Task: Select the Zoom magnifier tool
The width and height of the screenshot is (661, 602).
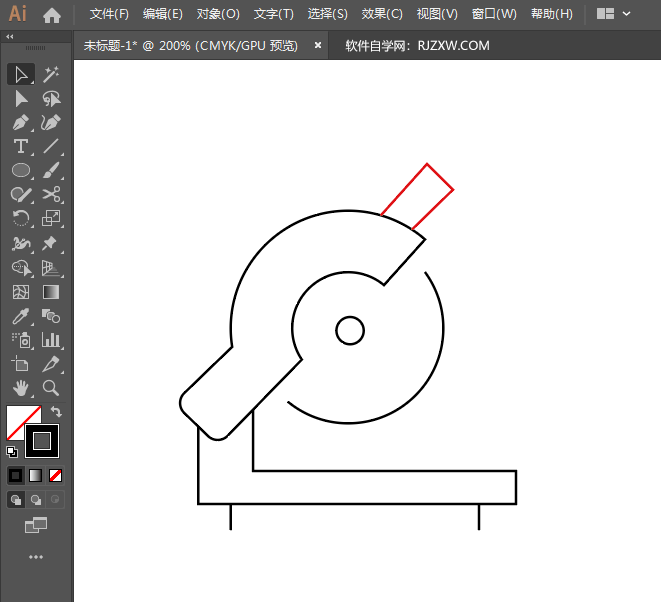Action: click(x=51, y=388)
